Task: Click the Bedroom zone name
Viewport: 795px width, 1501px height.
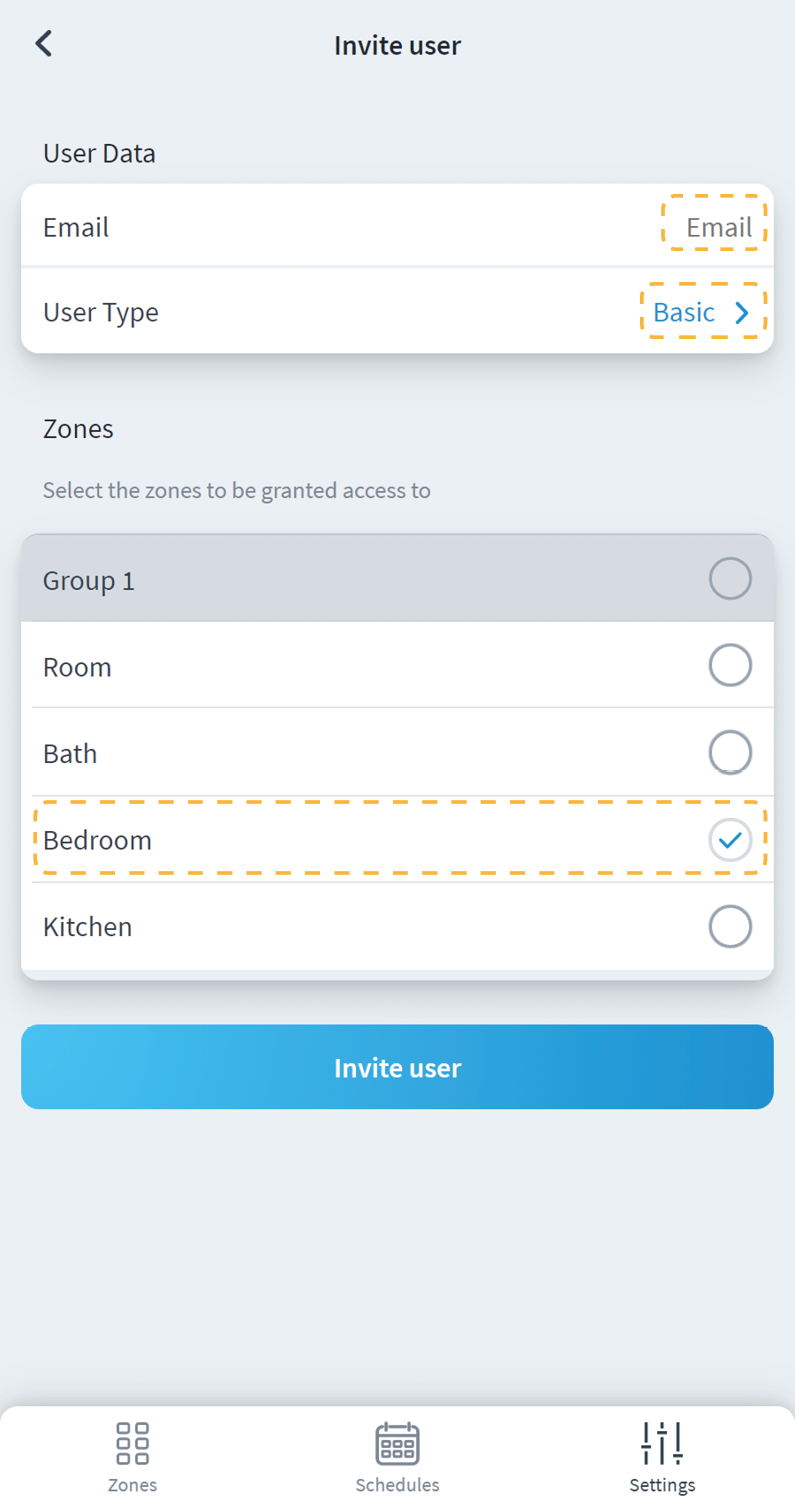Action: pos(98,840)
